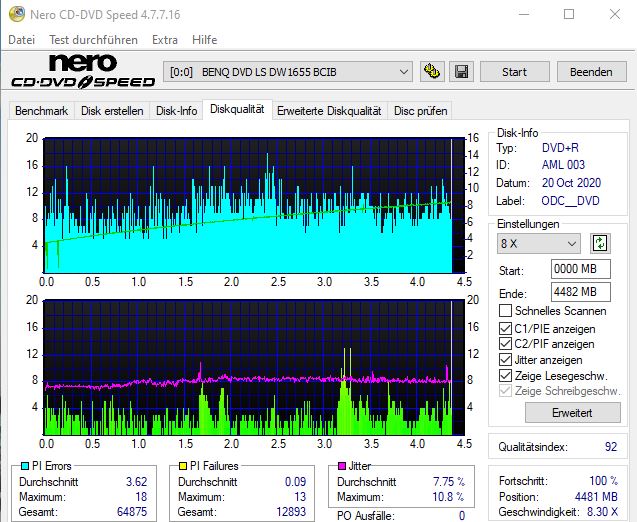The width and height of the screenshot is (637, 522).
Task: Expand the 8 X speed dropdown
Action: coord(540,243)
